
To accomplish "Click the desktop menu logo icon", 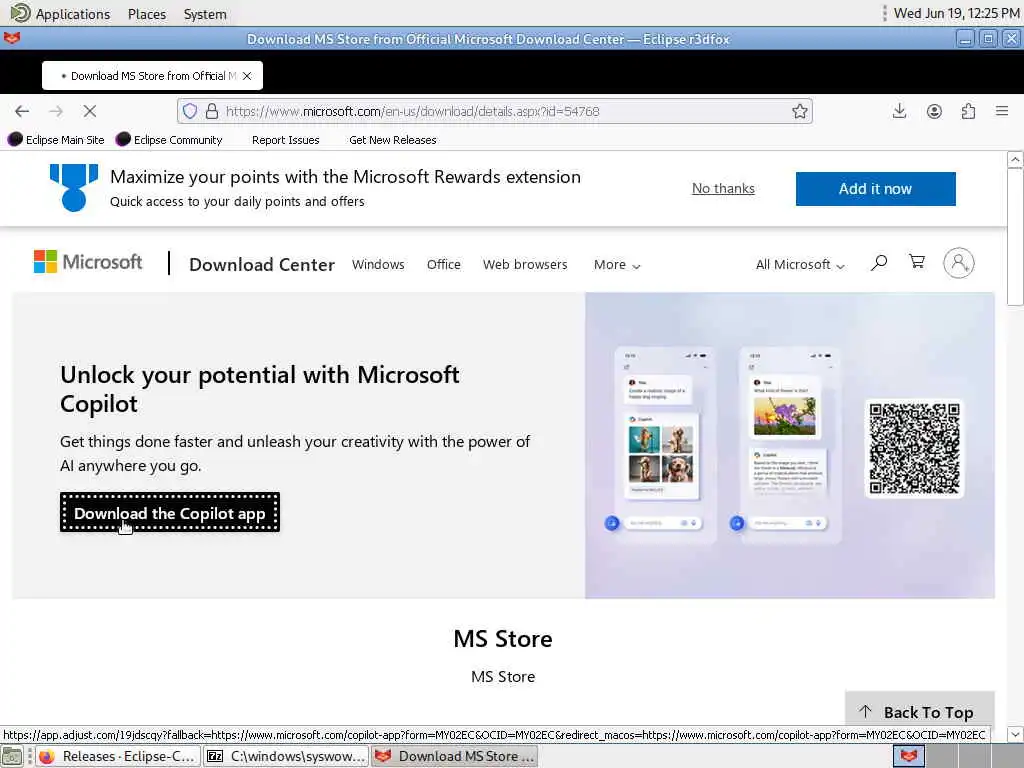I will (20, 13).
